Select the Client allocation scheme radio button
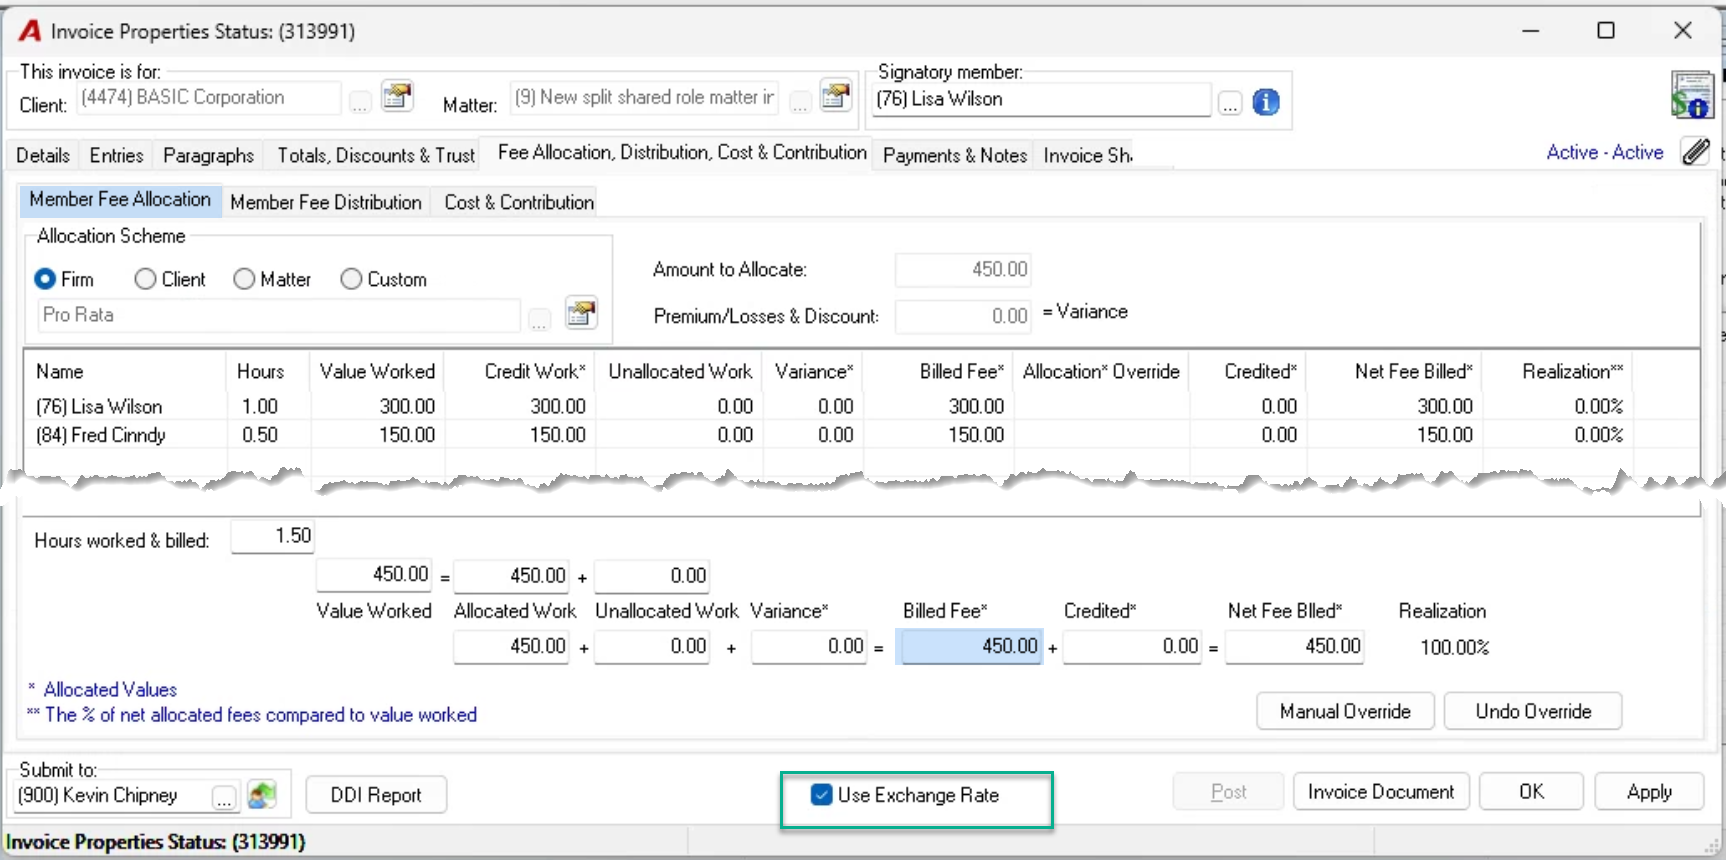Viewport: 1726px width, 860px height. click(145, 279)
